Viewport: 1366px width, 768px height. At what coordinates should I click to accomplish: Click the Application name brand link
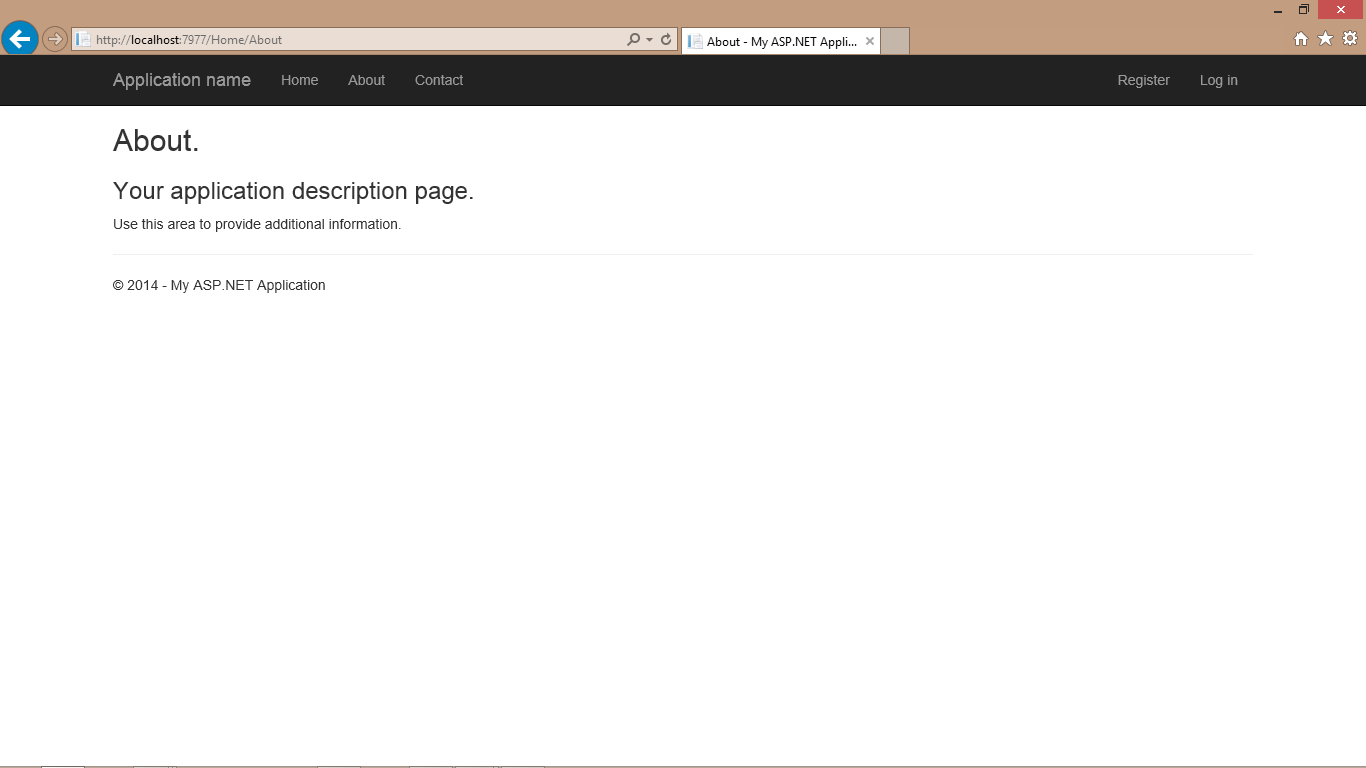point(182,80)
